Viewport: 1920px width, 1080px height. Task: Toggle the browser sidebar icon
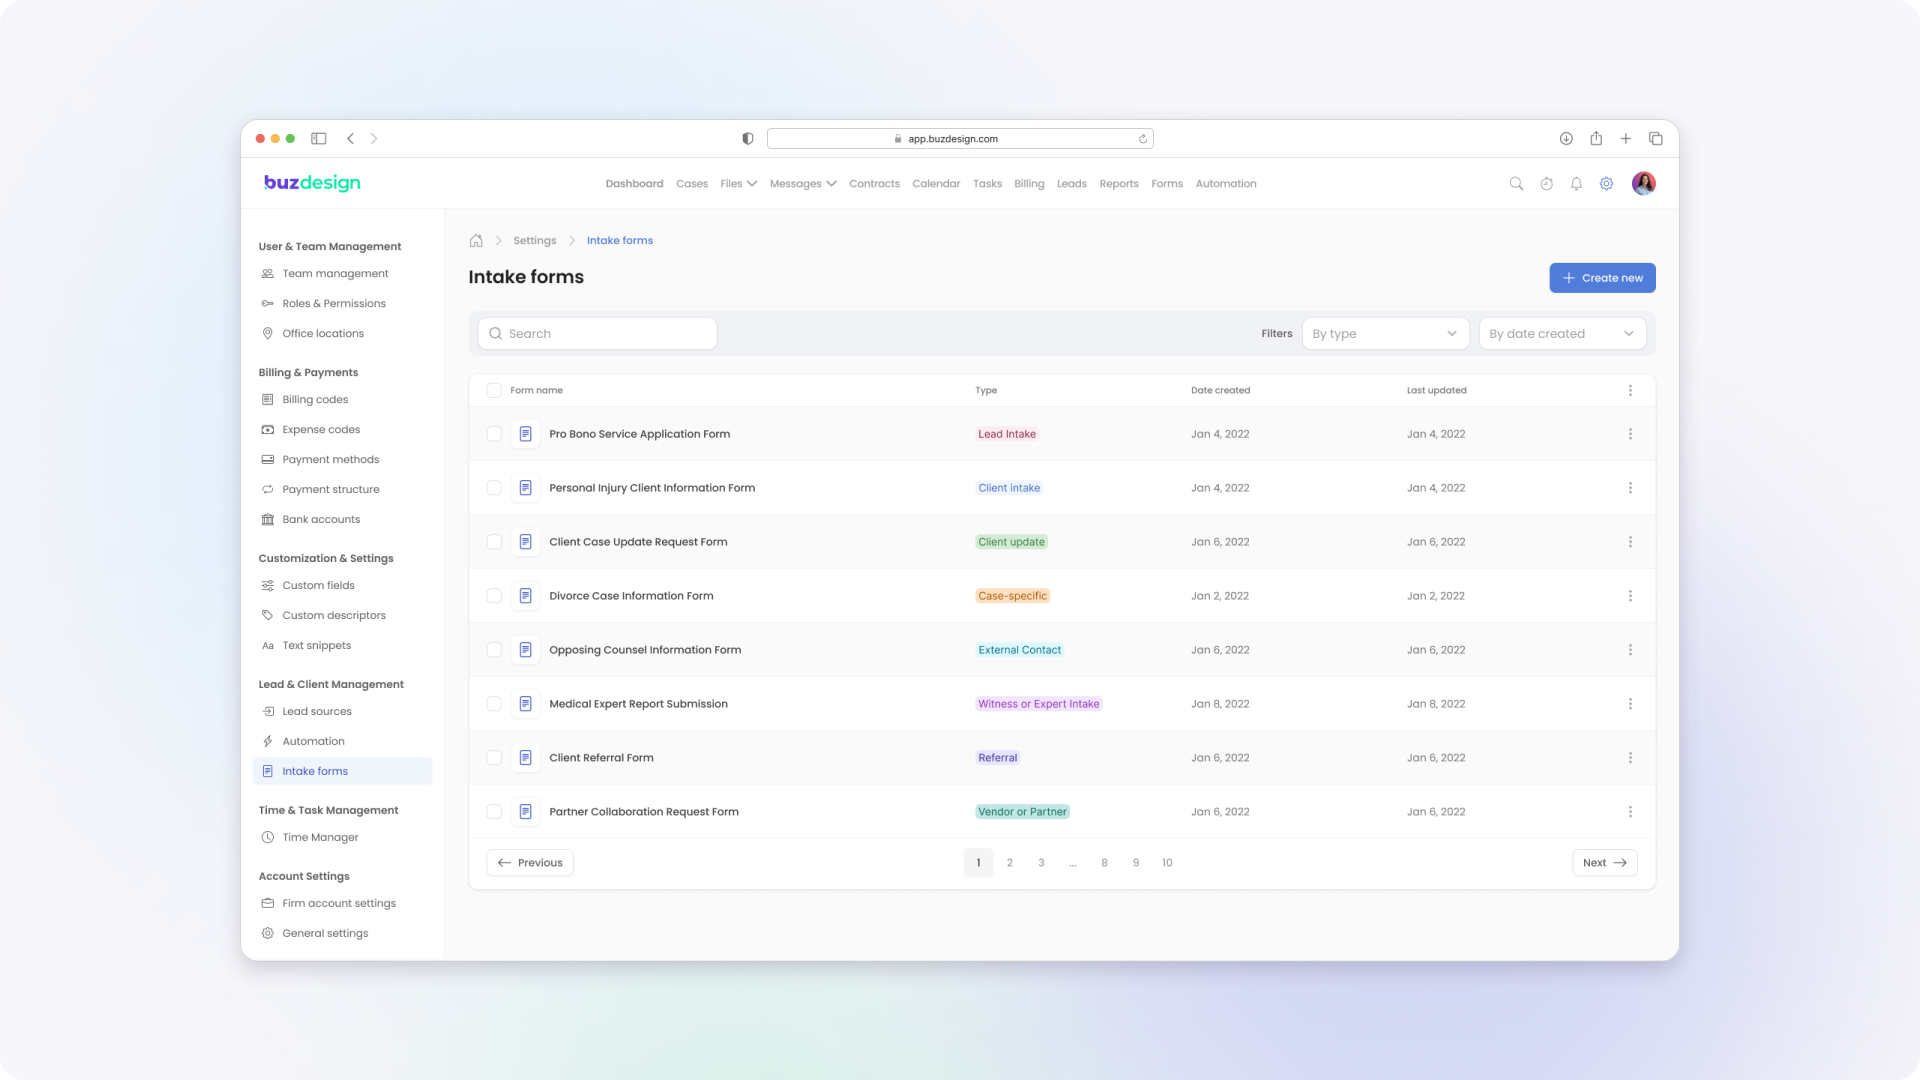(x=319, y=139)
